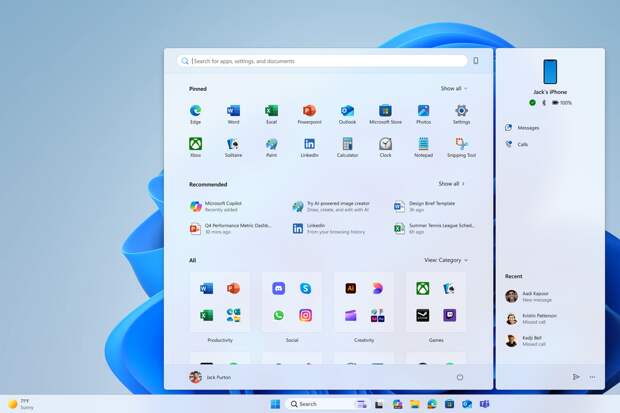This screenshot has width=620, height=413.
Task: Launch PowerPoint from pinned apps
Action: click(309, 111)
